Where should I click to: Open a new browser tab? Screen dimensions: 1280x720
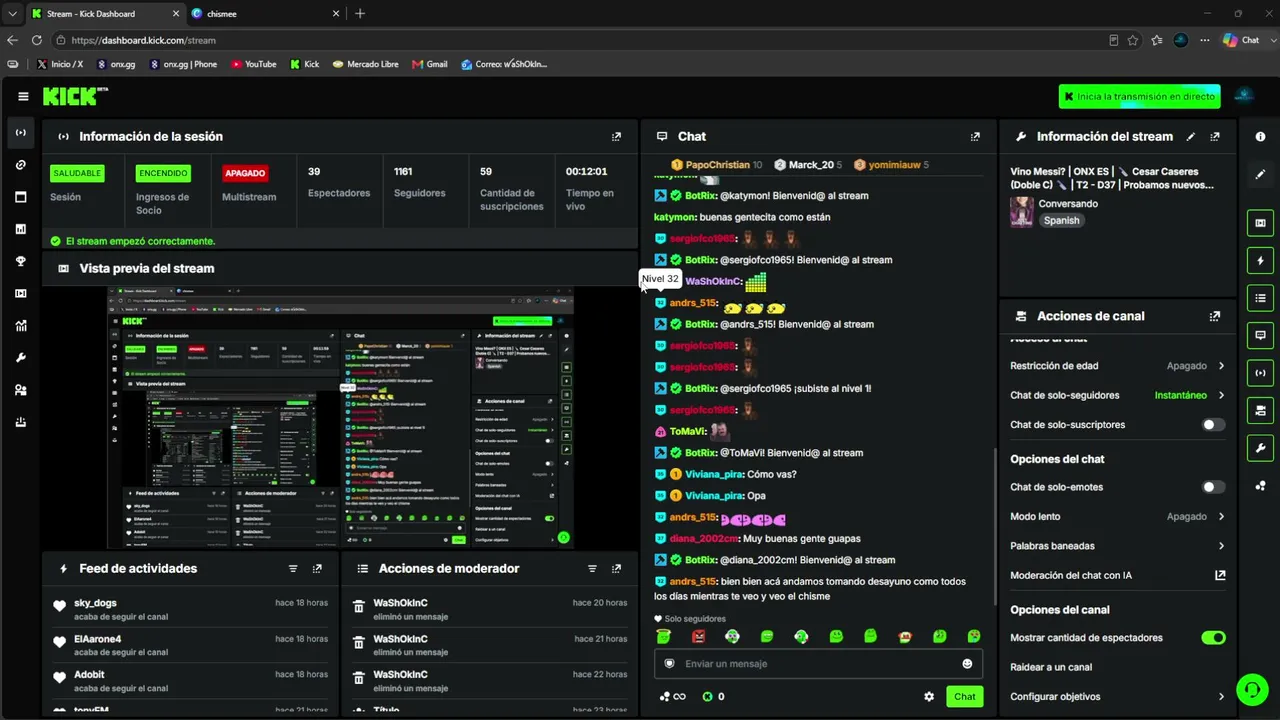(360, 14)
